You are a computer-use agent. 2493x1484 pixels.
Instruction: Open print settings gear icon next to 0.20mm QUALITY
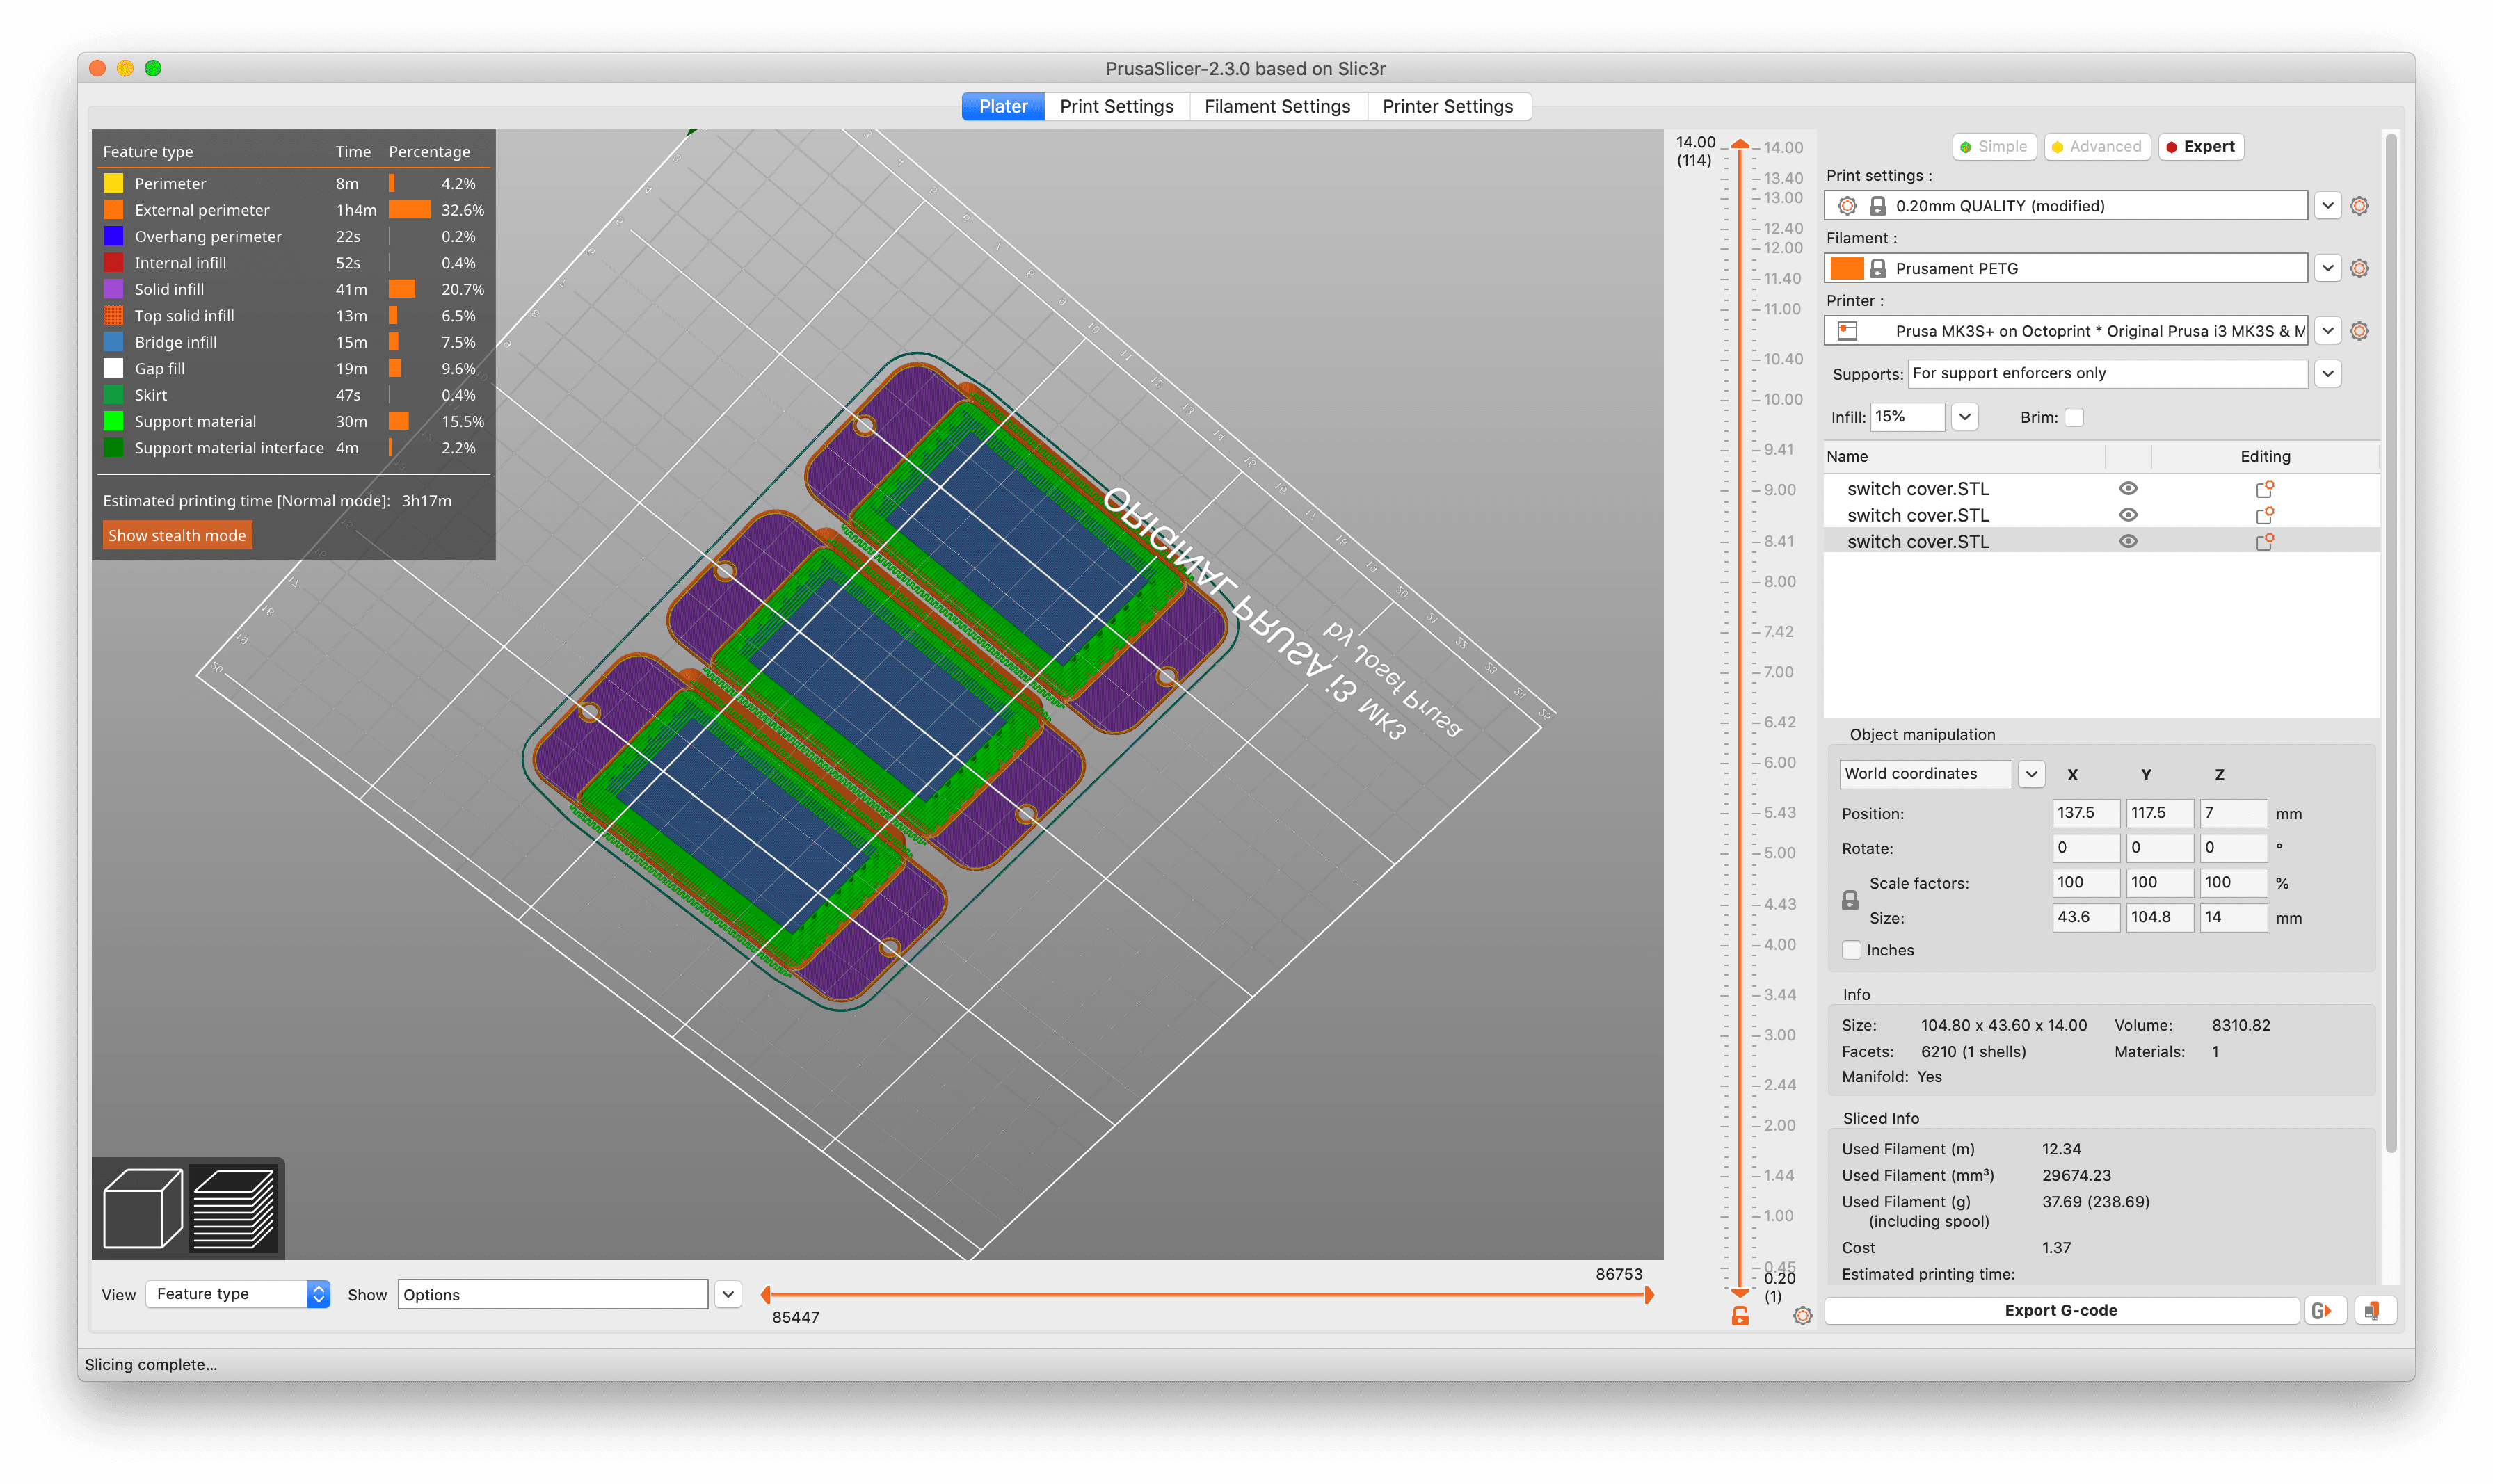[2359, 206]
